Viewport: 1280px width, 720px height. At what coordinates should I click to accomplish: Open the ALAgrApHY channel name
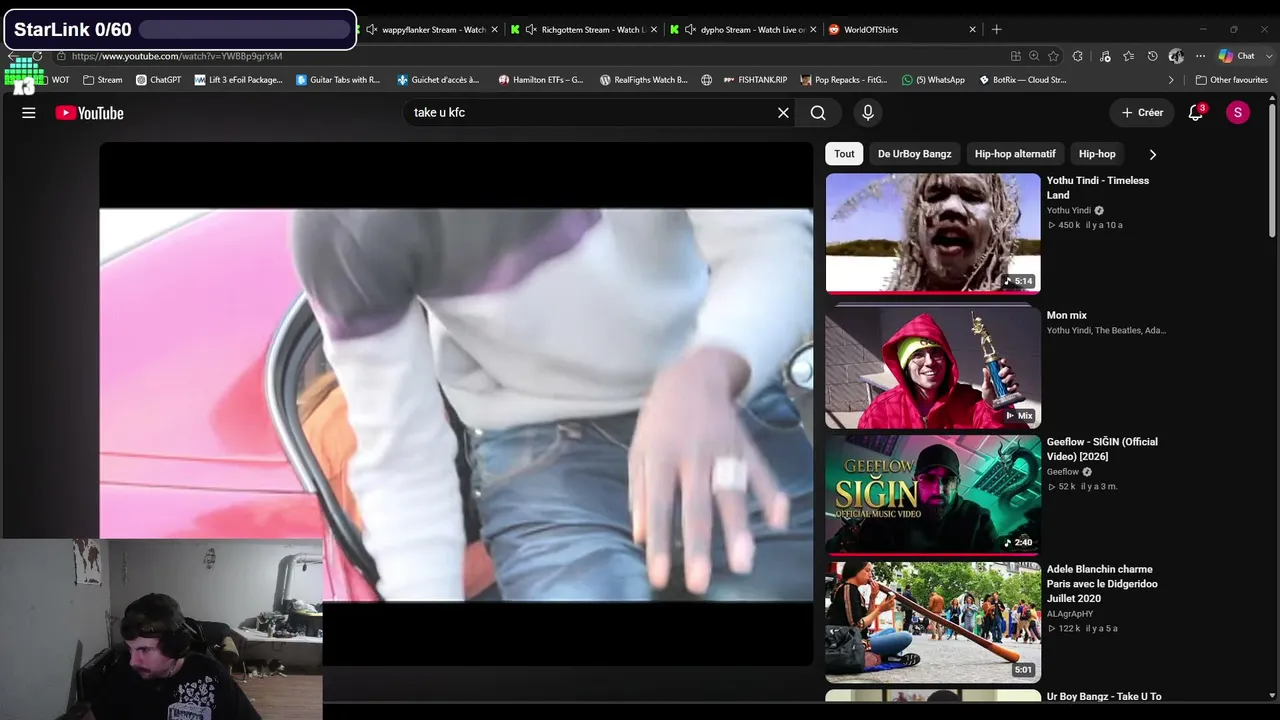click(x=1070, y=614)
